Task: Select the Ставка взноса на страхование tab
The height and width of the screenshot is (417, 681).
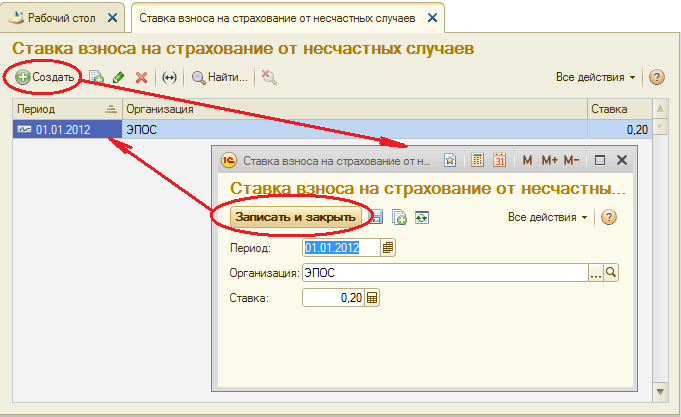Action: click(x=277, y=18)
